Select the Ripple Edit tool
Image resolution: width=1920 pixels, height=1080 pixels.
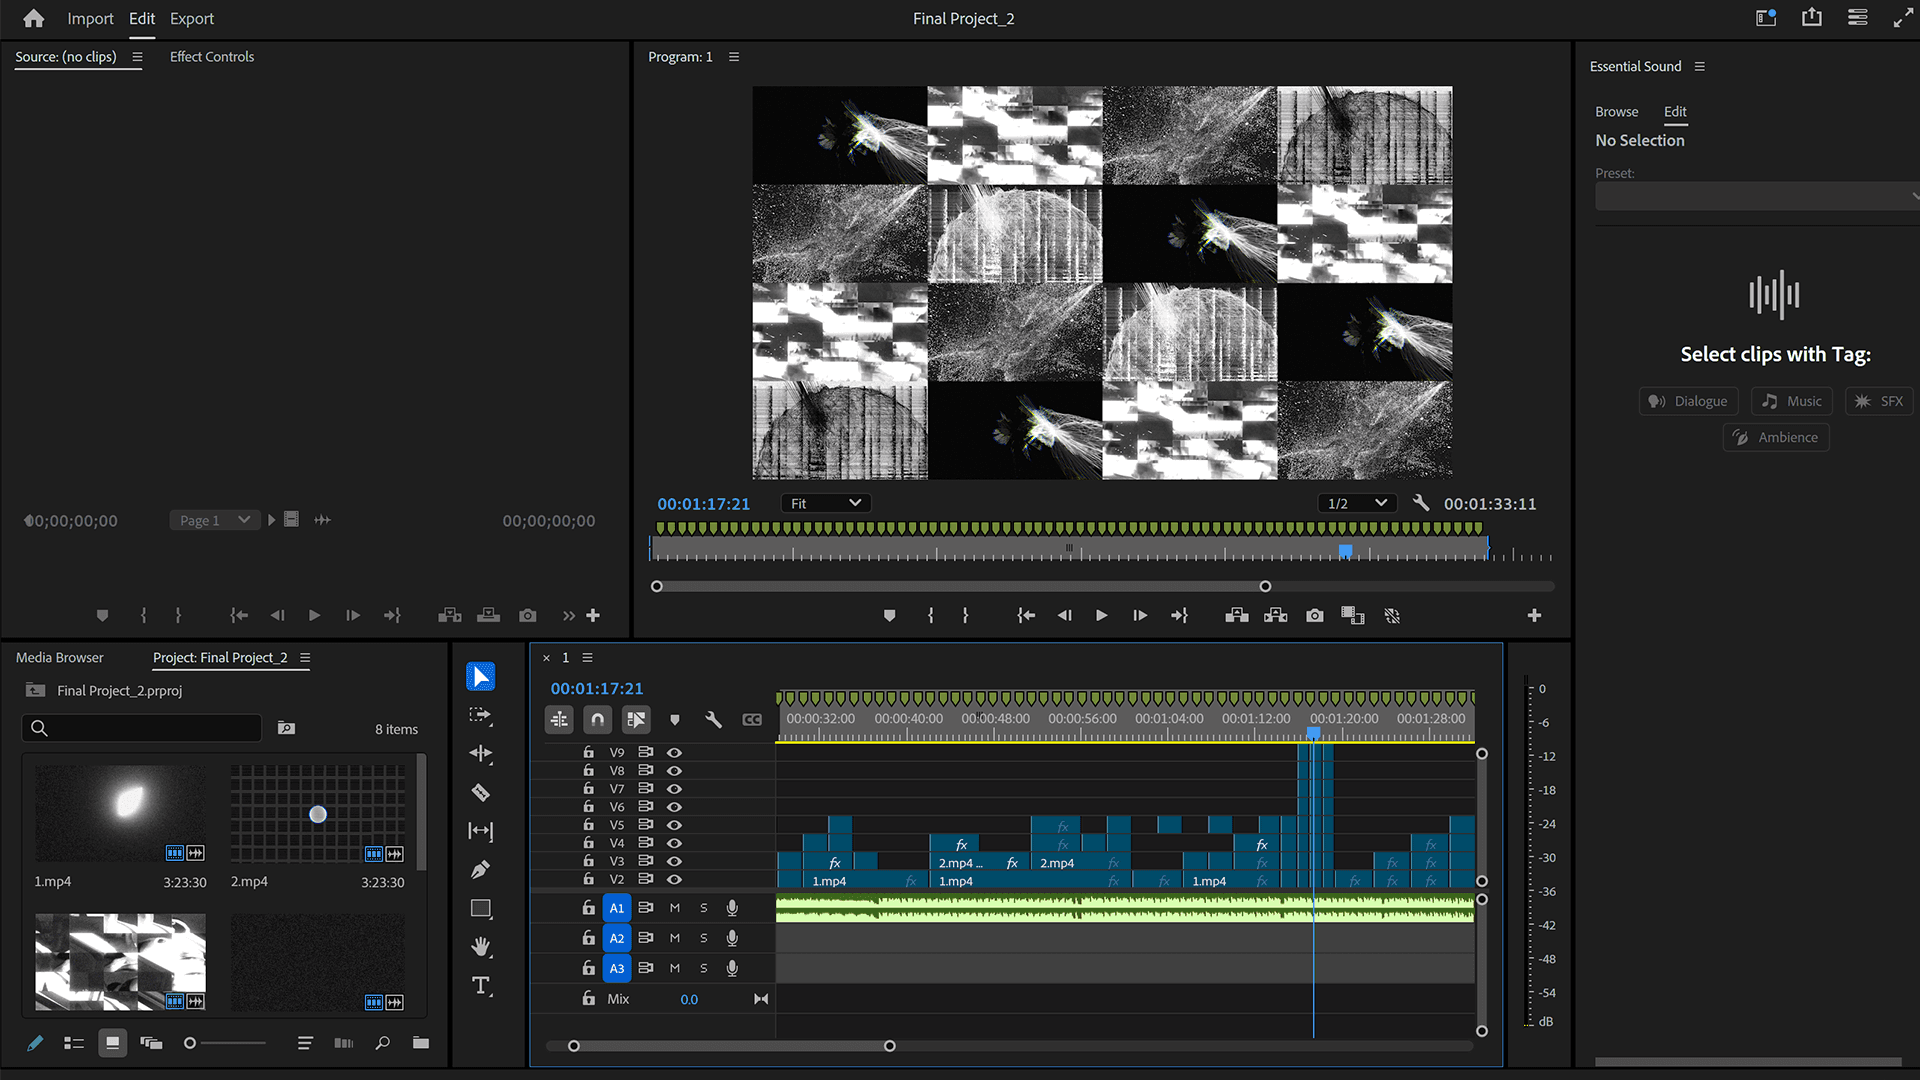click(x=481, y=754)
